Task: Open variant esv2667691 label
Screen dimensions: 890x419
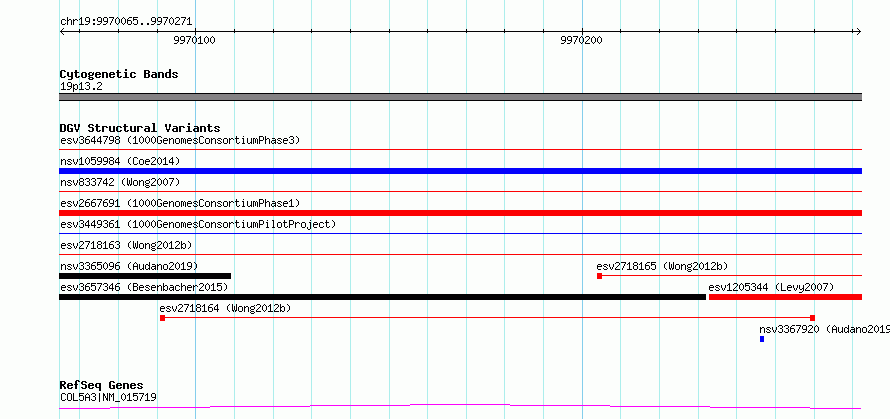Action: [x=180, y=203]
